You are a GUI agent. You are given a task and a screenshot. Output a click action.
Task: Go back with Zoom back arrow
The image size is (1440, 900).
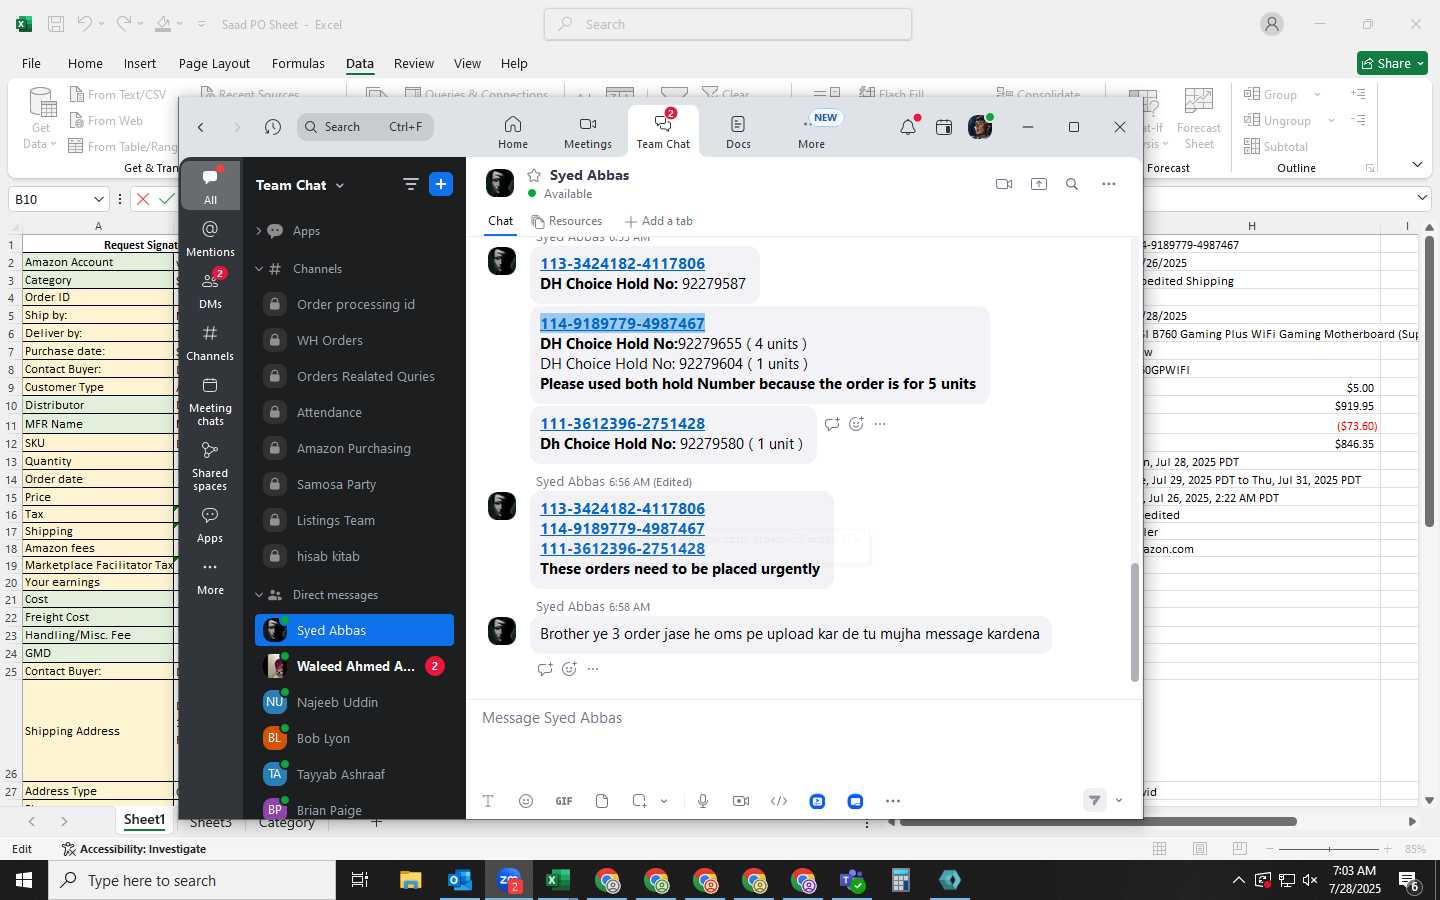tap(201, 127)
